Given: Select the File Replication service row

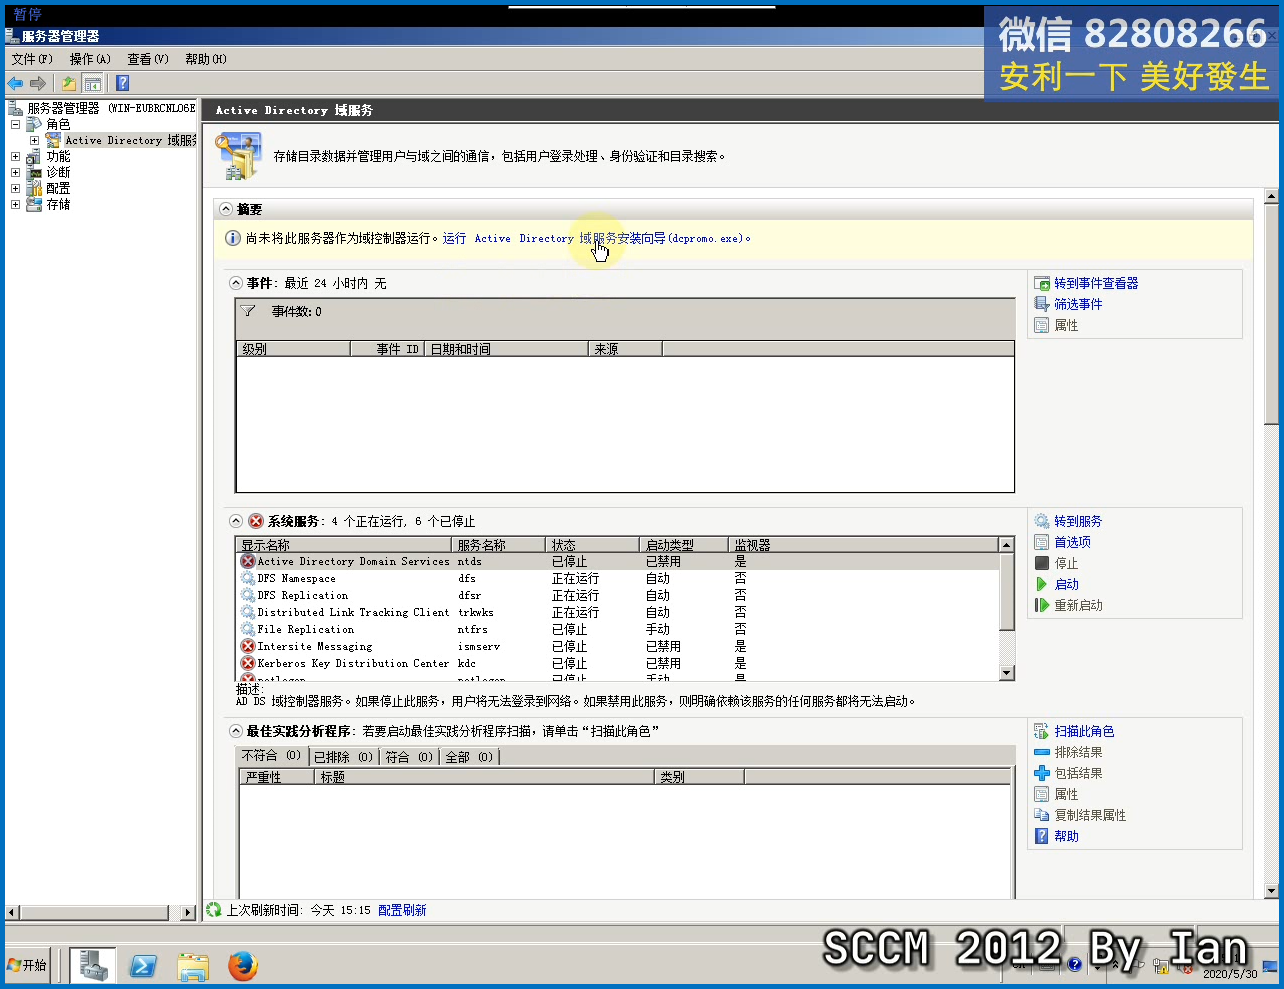Looking at the screenshot, I should [x=618, y=630].
